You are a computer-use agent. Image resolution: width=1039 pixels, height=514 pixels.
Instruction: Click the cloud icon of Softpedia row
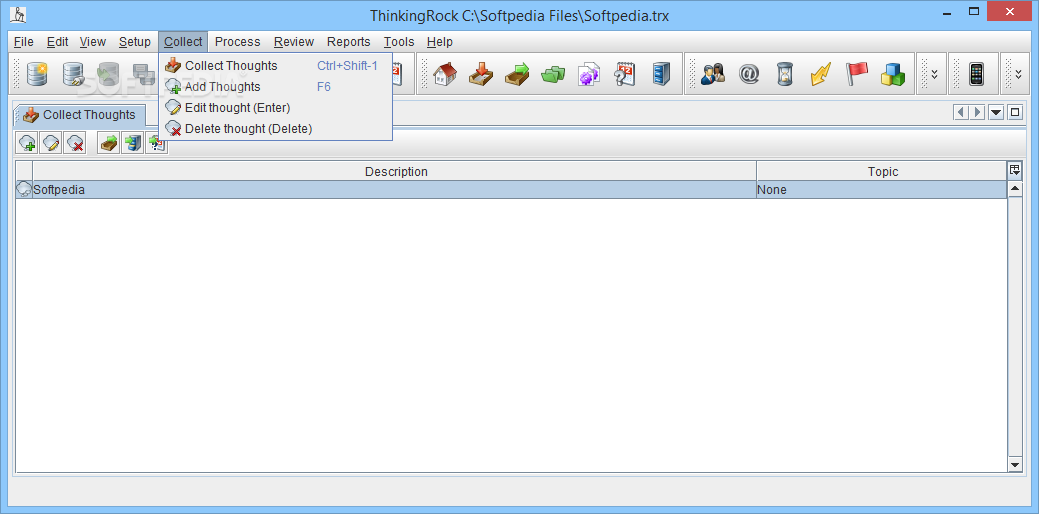pos(24,189)
